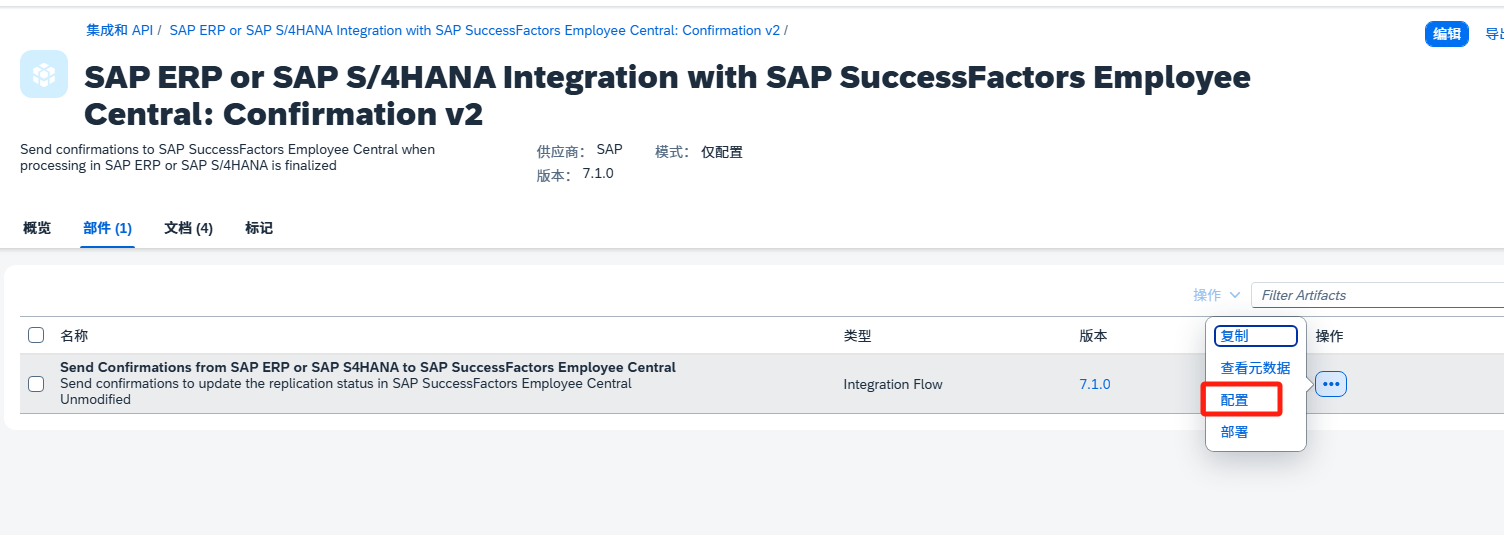Expand the 操作 dropdown above the table

pos(1216,295)
